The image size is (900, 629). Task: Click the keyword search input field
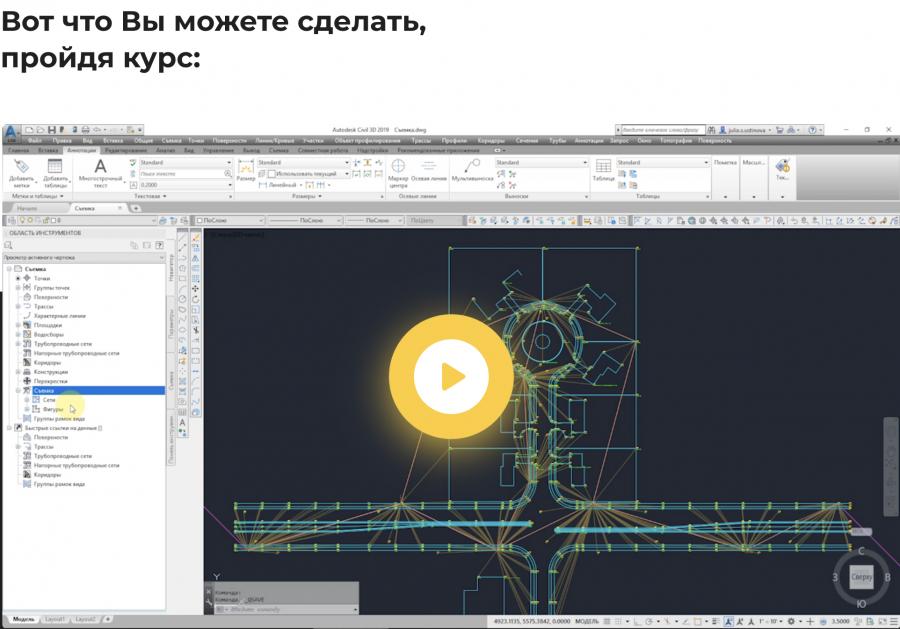660,130
